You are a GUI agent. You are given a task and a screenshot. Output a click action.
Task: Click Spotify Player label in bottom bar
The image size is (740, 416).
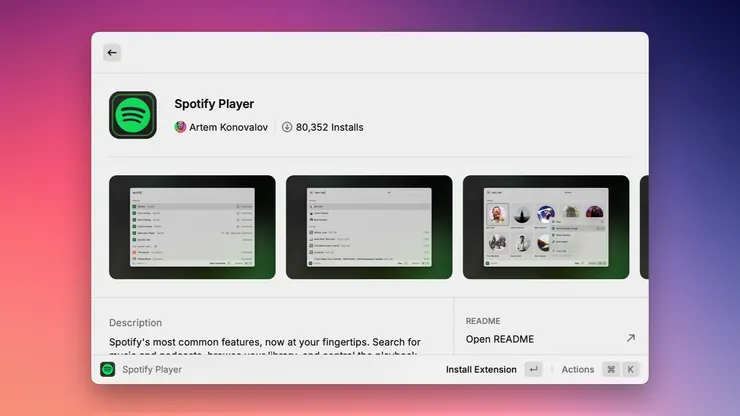(152, 369)
